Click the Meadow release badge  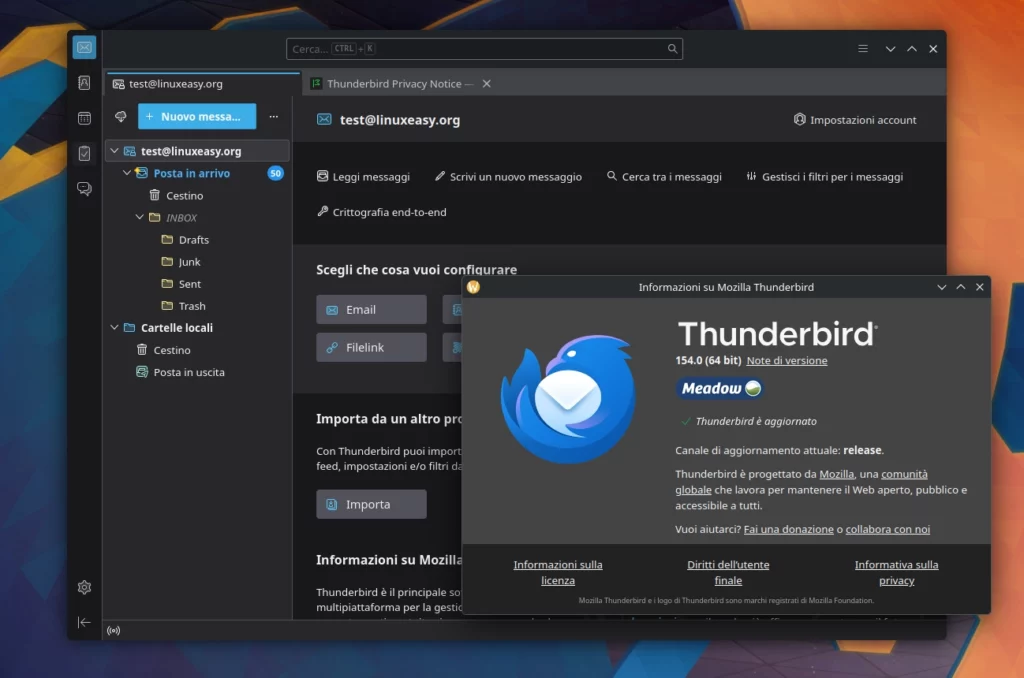pyautogui.click(x=720, y=389)
